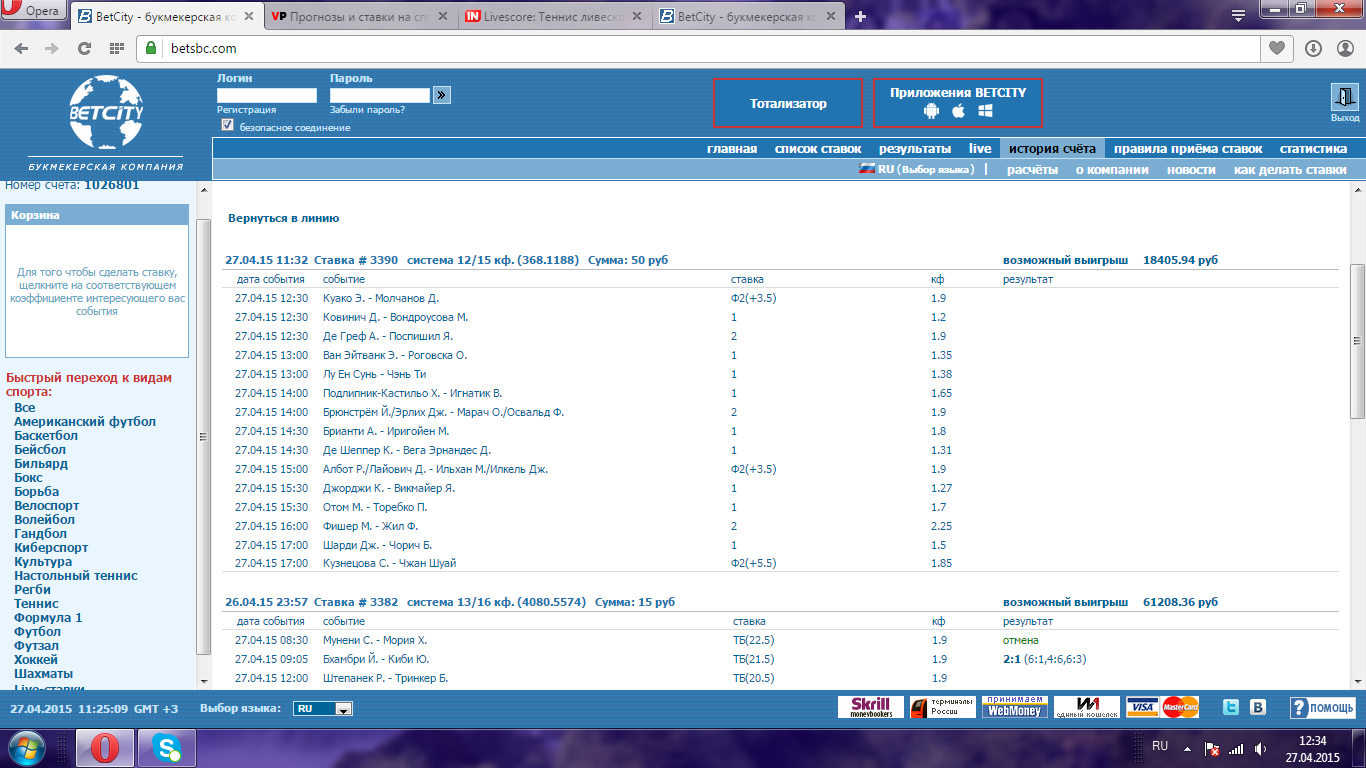The width and height of the screenshot is (1366, 768).
Task: Select Теннис in the sports list
Action: pos(36,604)
